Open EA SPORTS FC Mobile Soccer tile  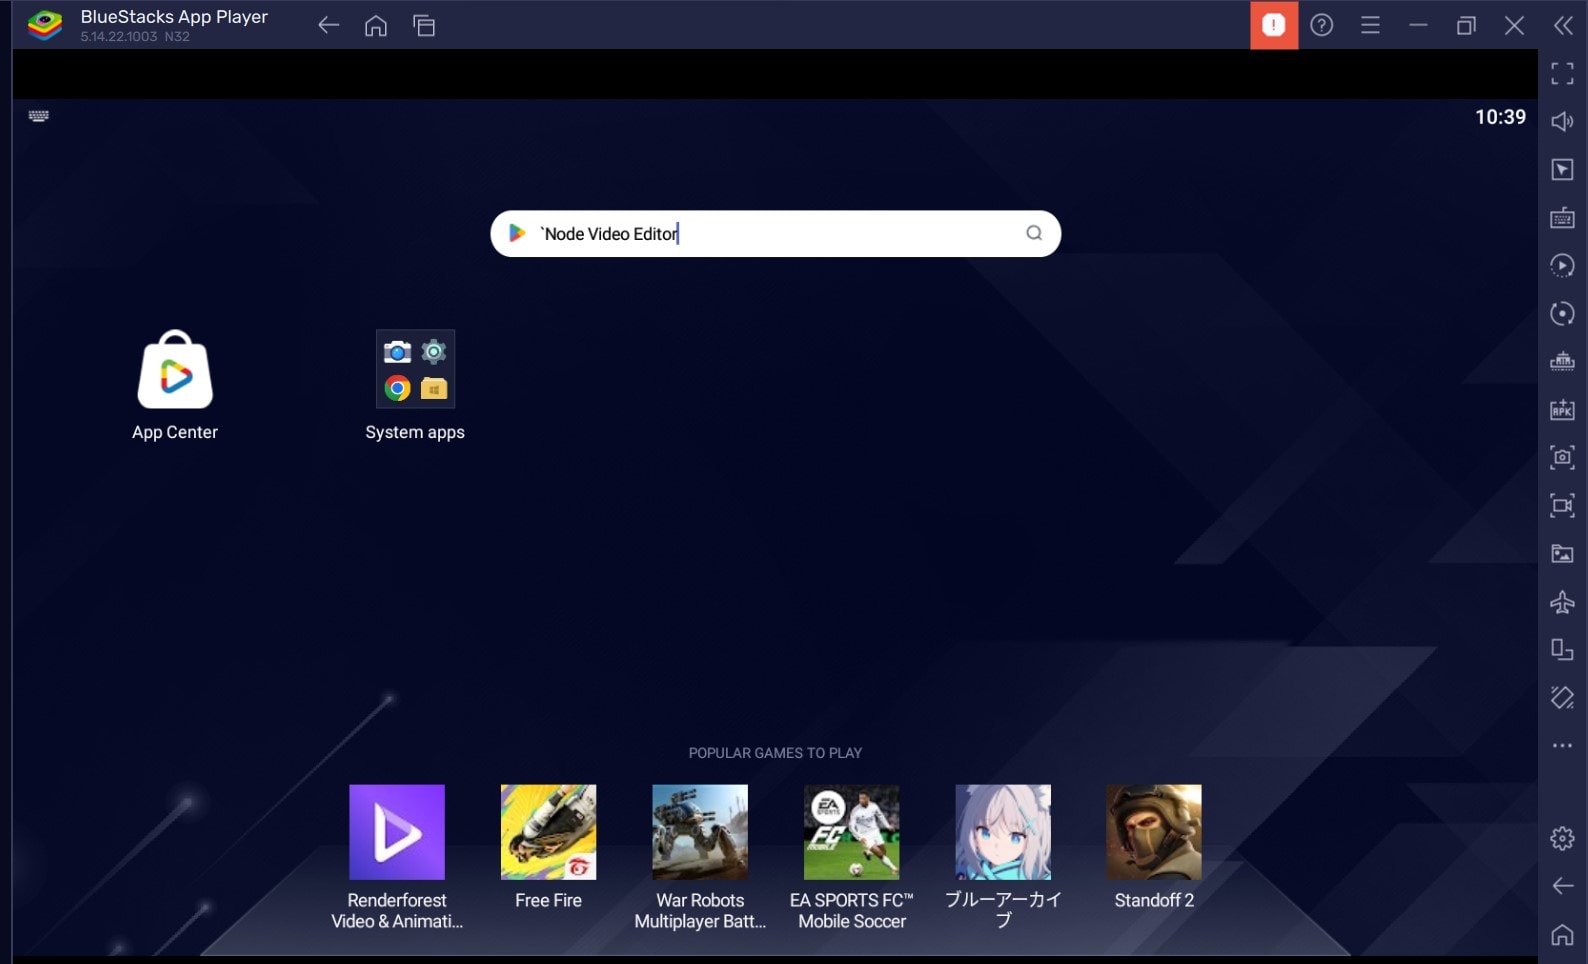point(851,832)
